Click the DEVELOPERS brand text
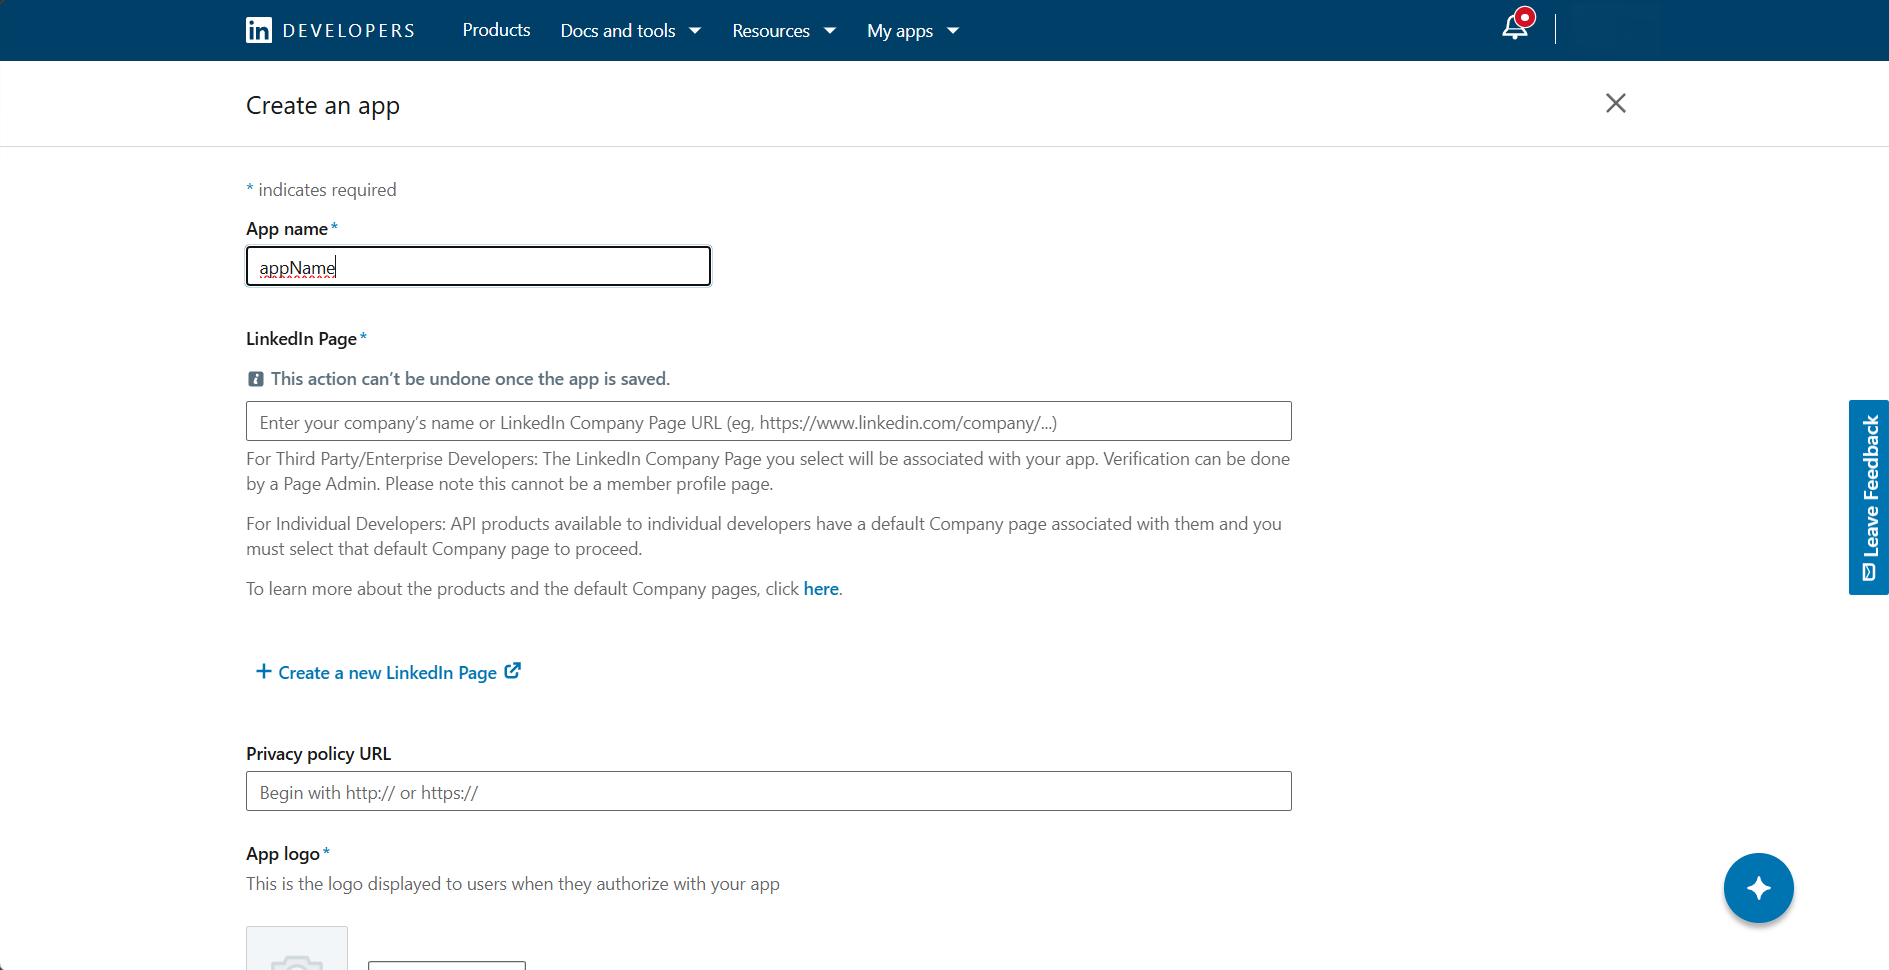Screen dimensions: 1889x970 tap(348, 31)
